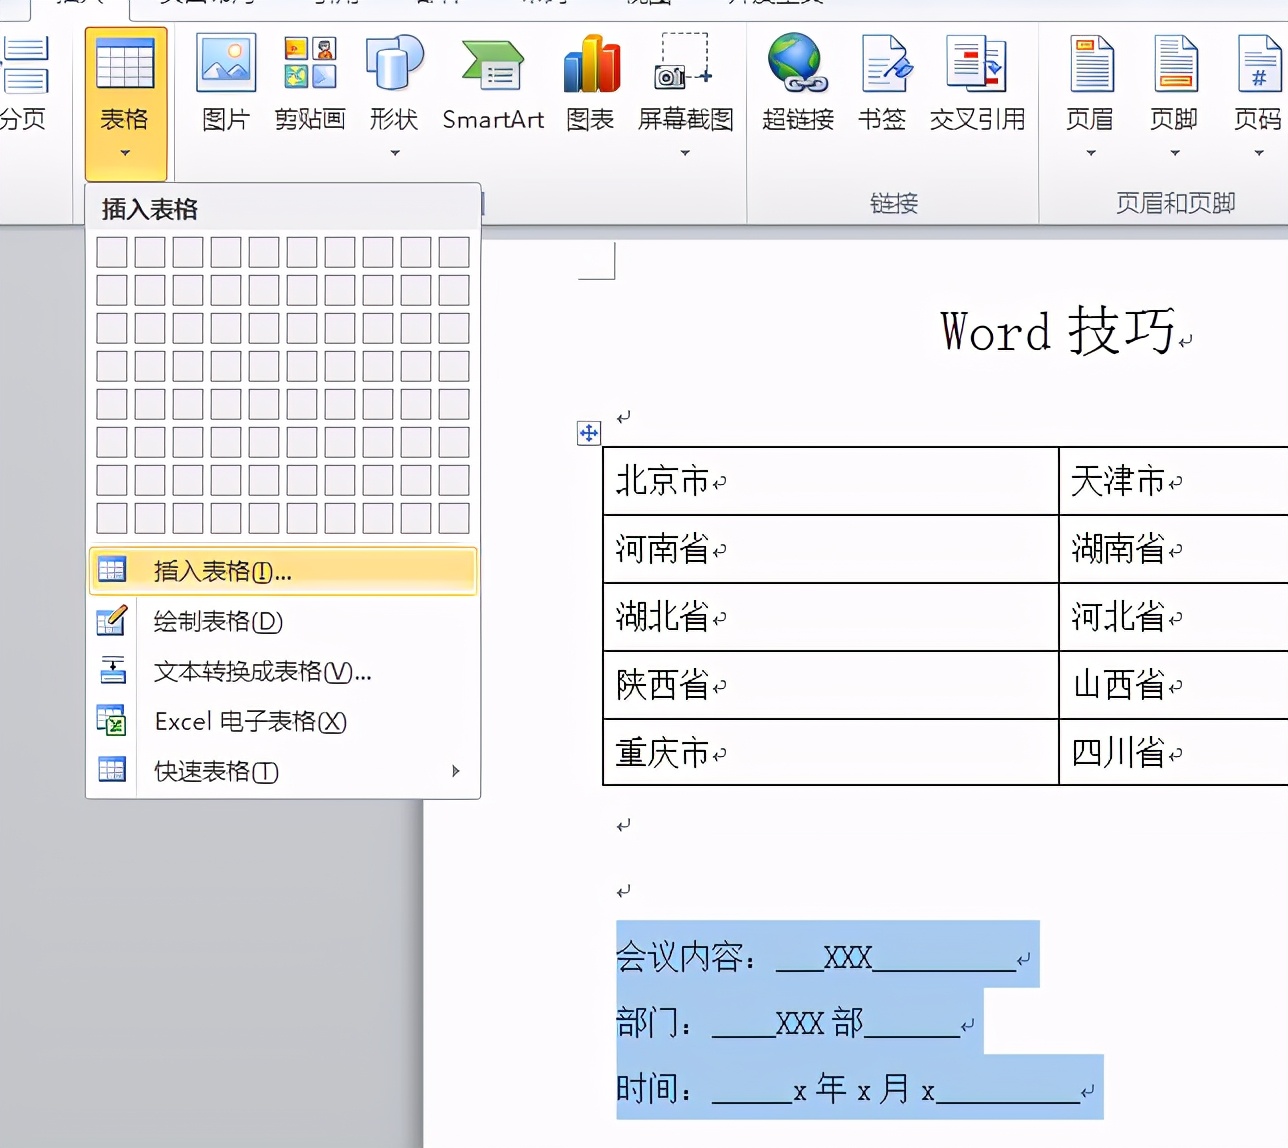The width and height of the screenshot is (1288, 1148).
Task: Choose Insert Table (插入表格(I)...) menu item
Action: pos(283,571)
